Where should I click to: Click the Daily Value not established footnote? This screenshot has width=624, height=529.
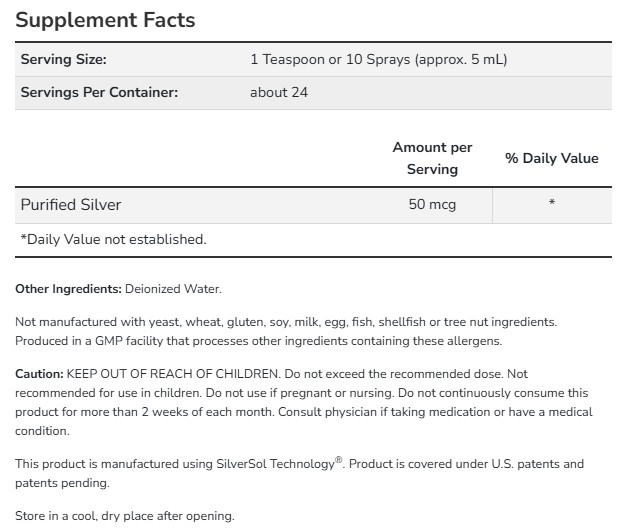[x=113, y=239]
